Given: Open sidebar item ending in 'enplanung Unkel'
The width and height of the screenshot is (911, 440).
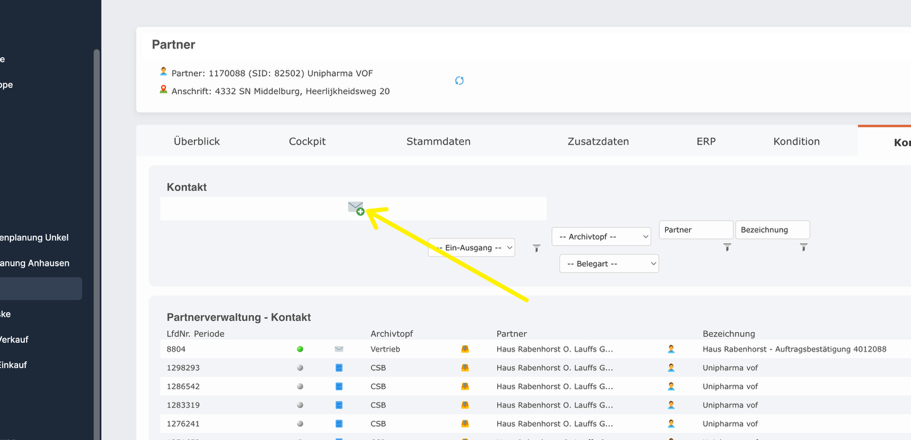Looking at the screenshot, I should pyautogui.click(x=34, y=237).
